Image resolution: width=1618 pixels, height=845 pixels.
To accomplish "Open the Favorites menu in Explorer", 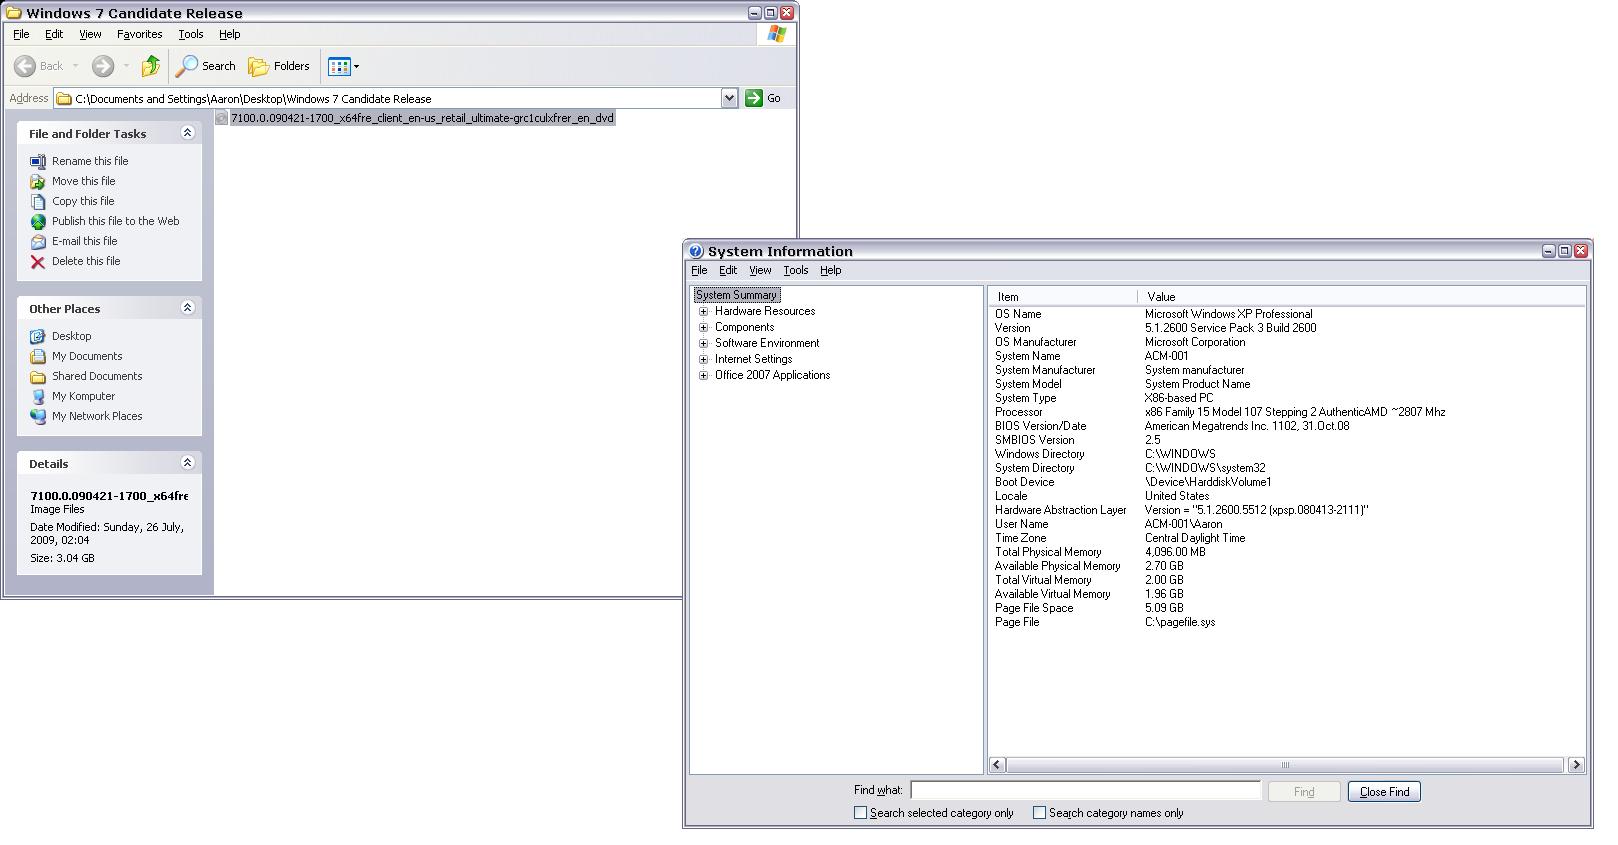I will [x=139, y=34].
